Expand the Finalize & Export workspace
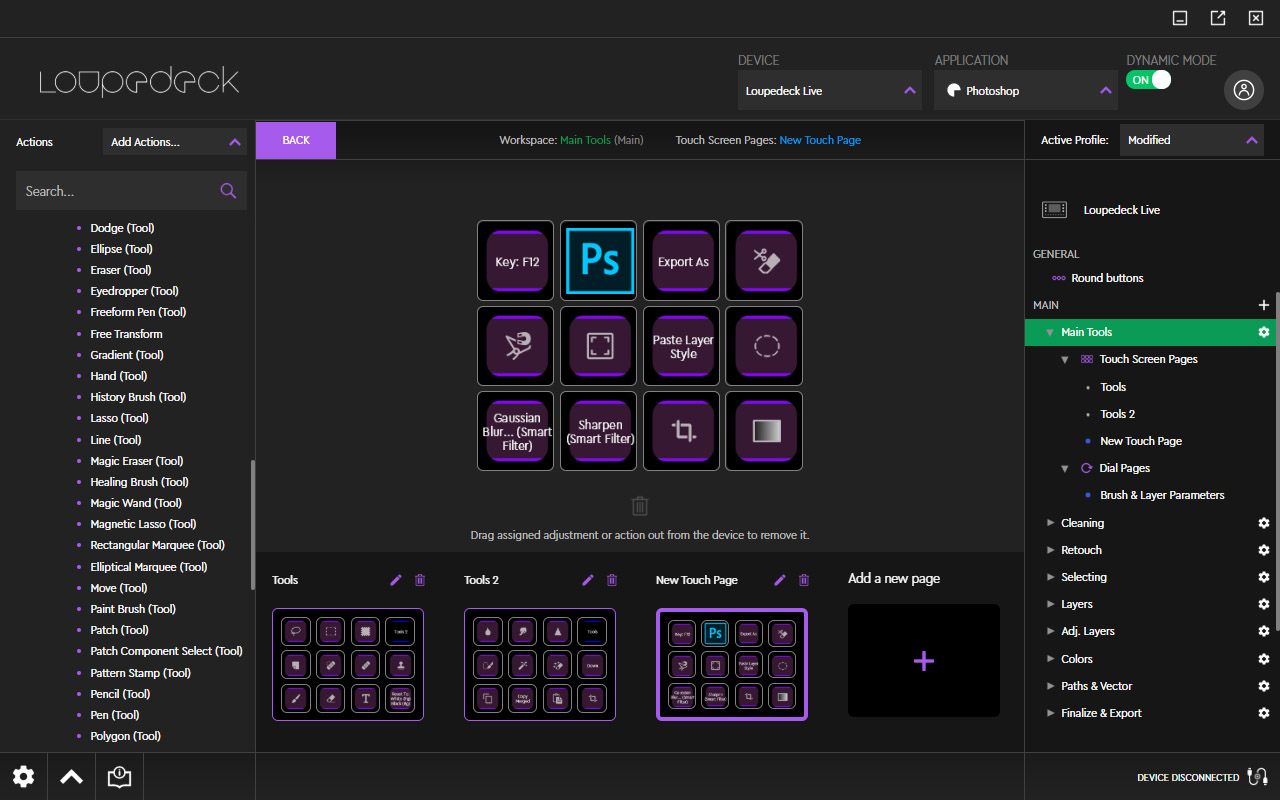The image size is (1280, 800). click(1050, 713)
